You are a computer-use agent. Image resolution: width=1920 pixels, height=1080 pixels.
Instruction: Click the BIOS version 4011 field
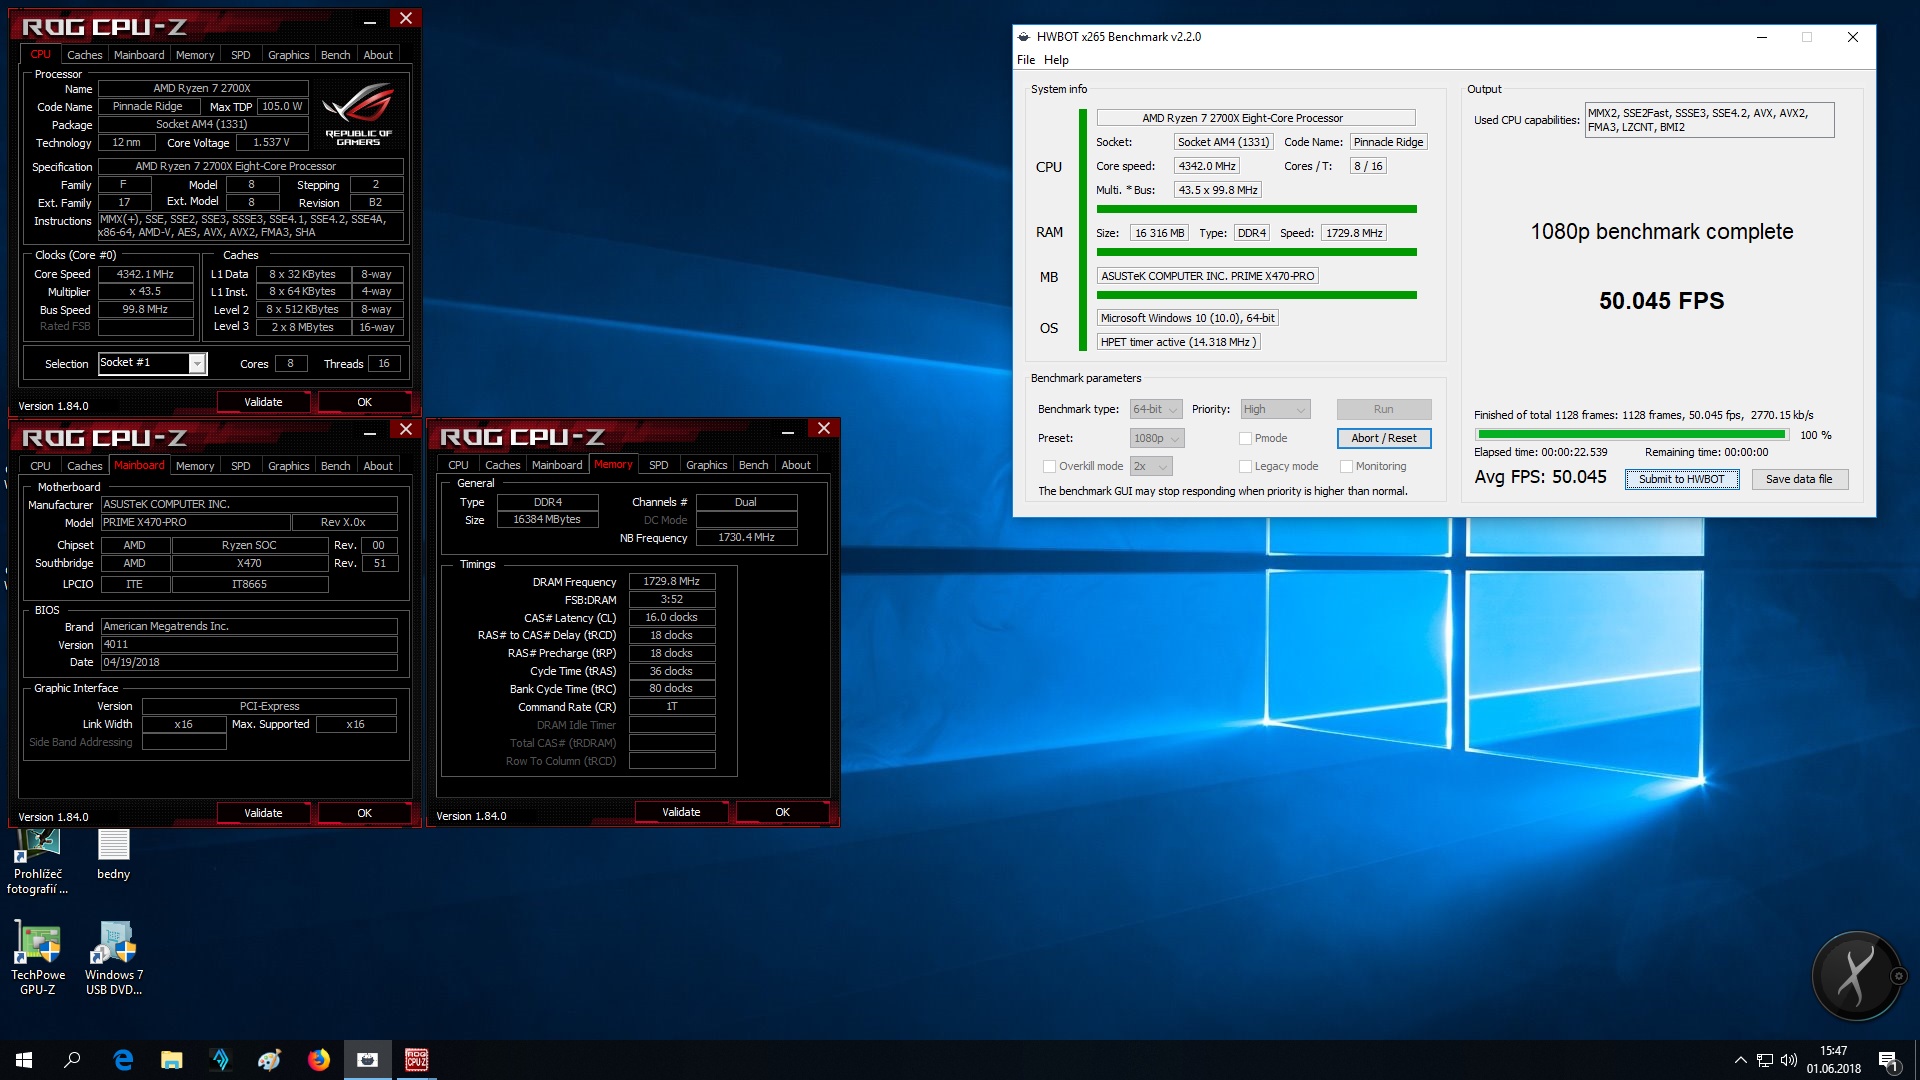tap(249, 644)
